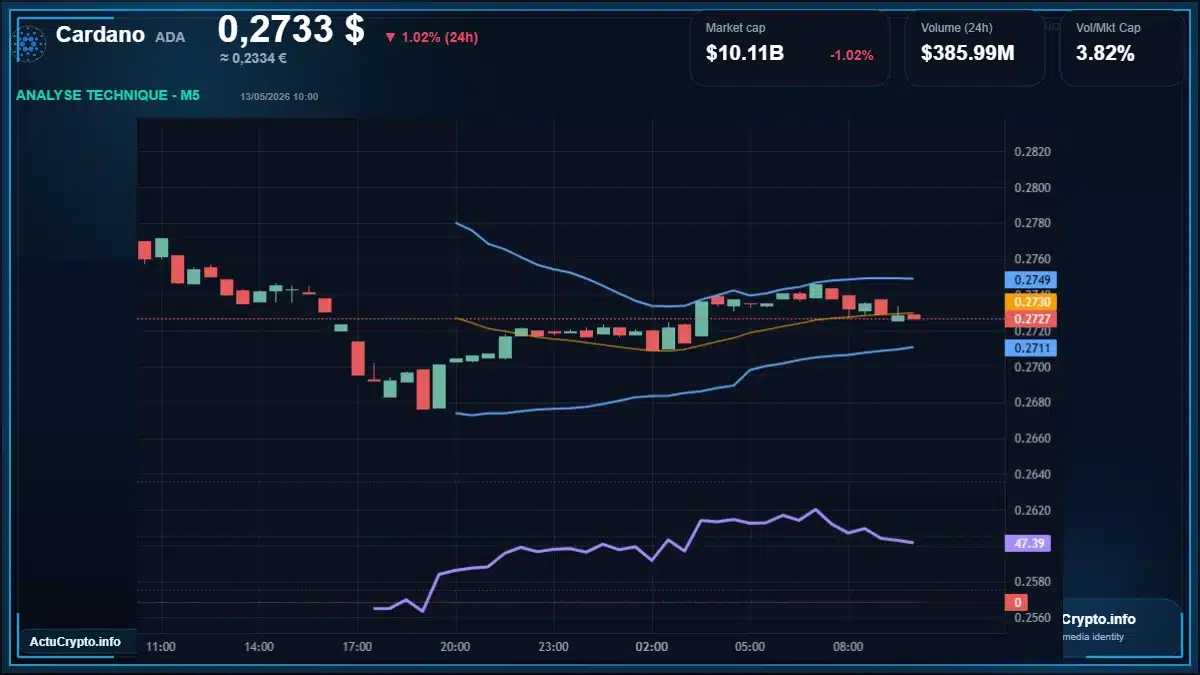Click the 0,2733 $ price value

pos(291,29)
